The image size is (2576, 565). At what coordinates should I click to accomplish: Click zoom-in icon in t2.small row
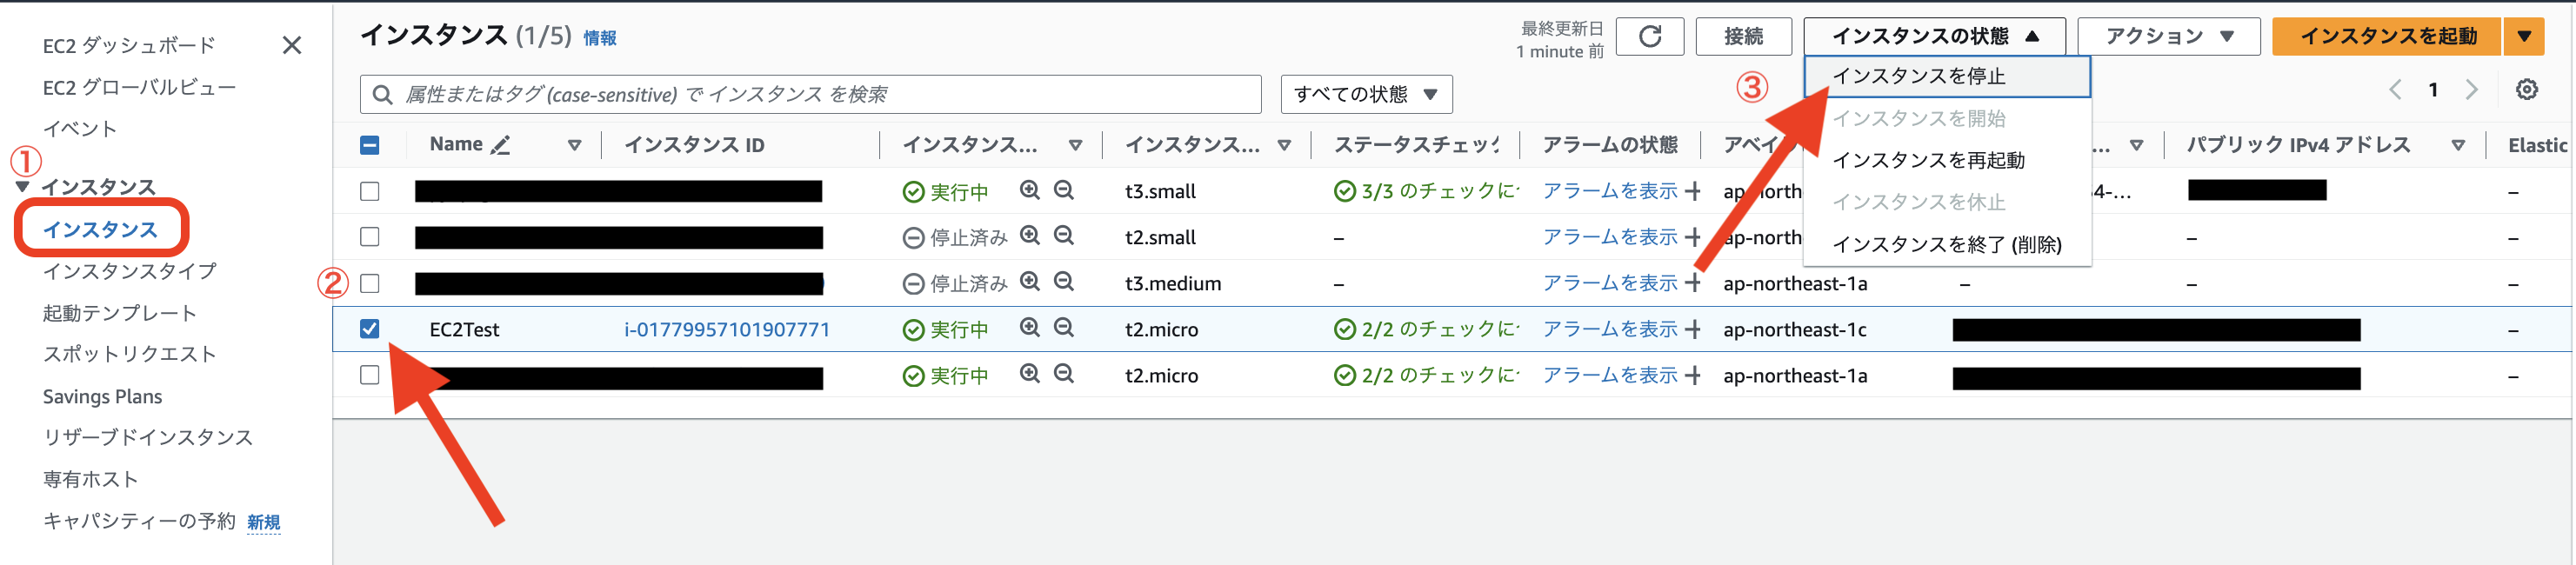click(1030, 235)
